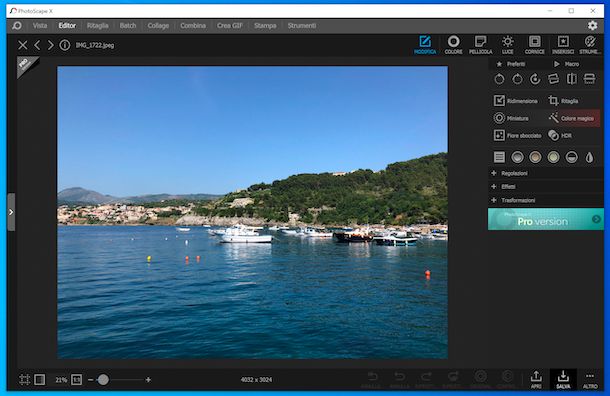The image size is (610, 396).
Task: Click the half-filled circle filter icon
Action: pyautogui.click(x=571, y=157)
